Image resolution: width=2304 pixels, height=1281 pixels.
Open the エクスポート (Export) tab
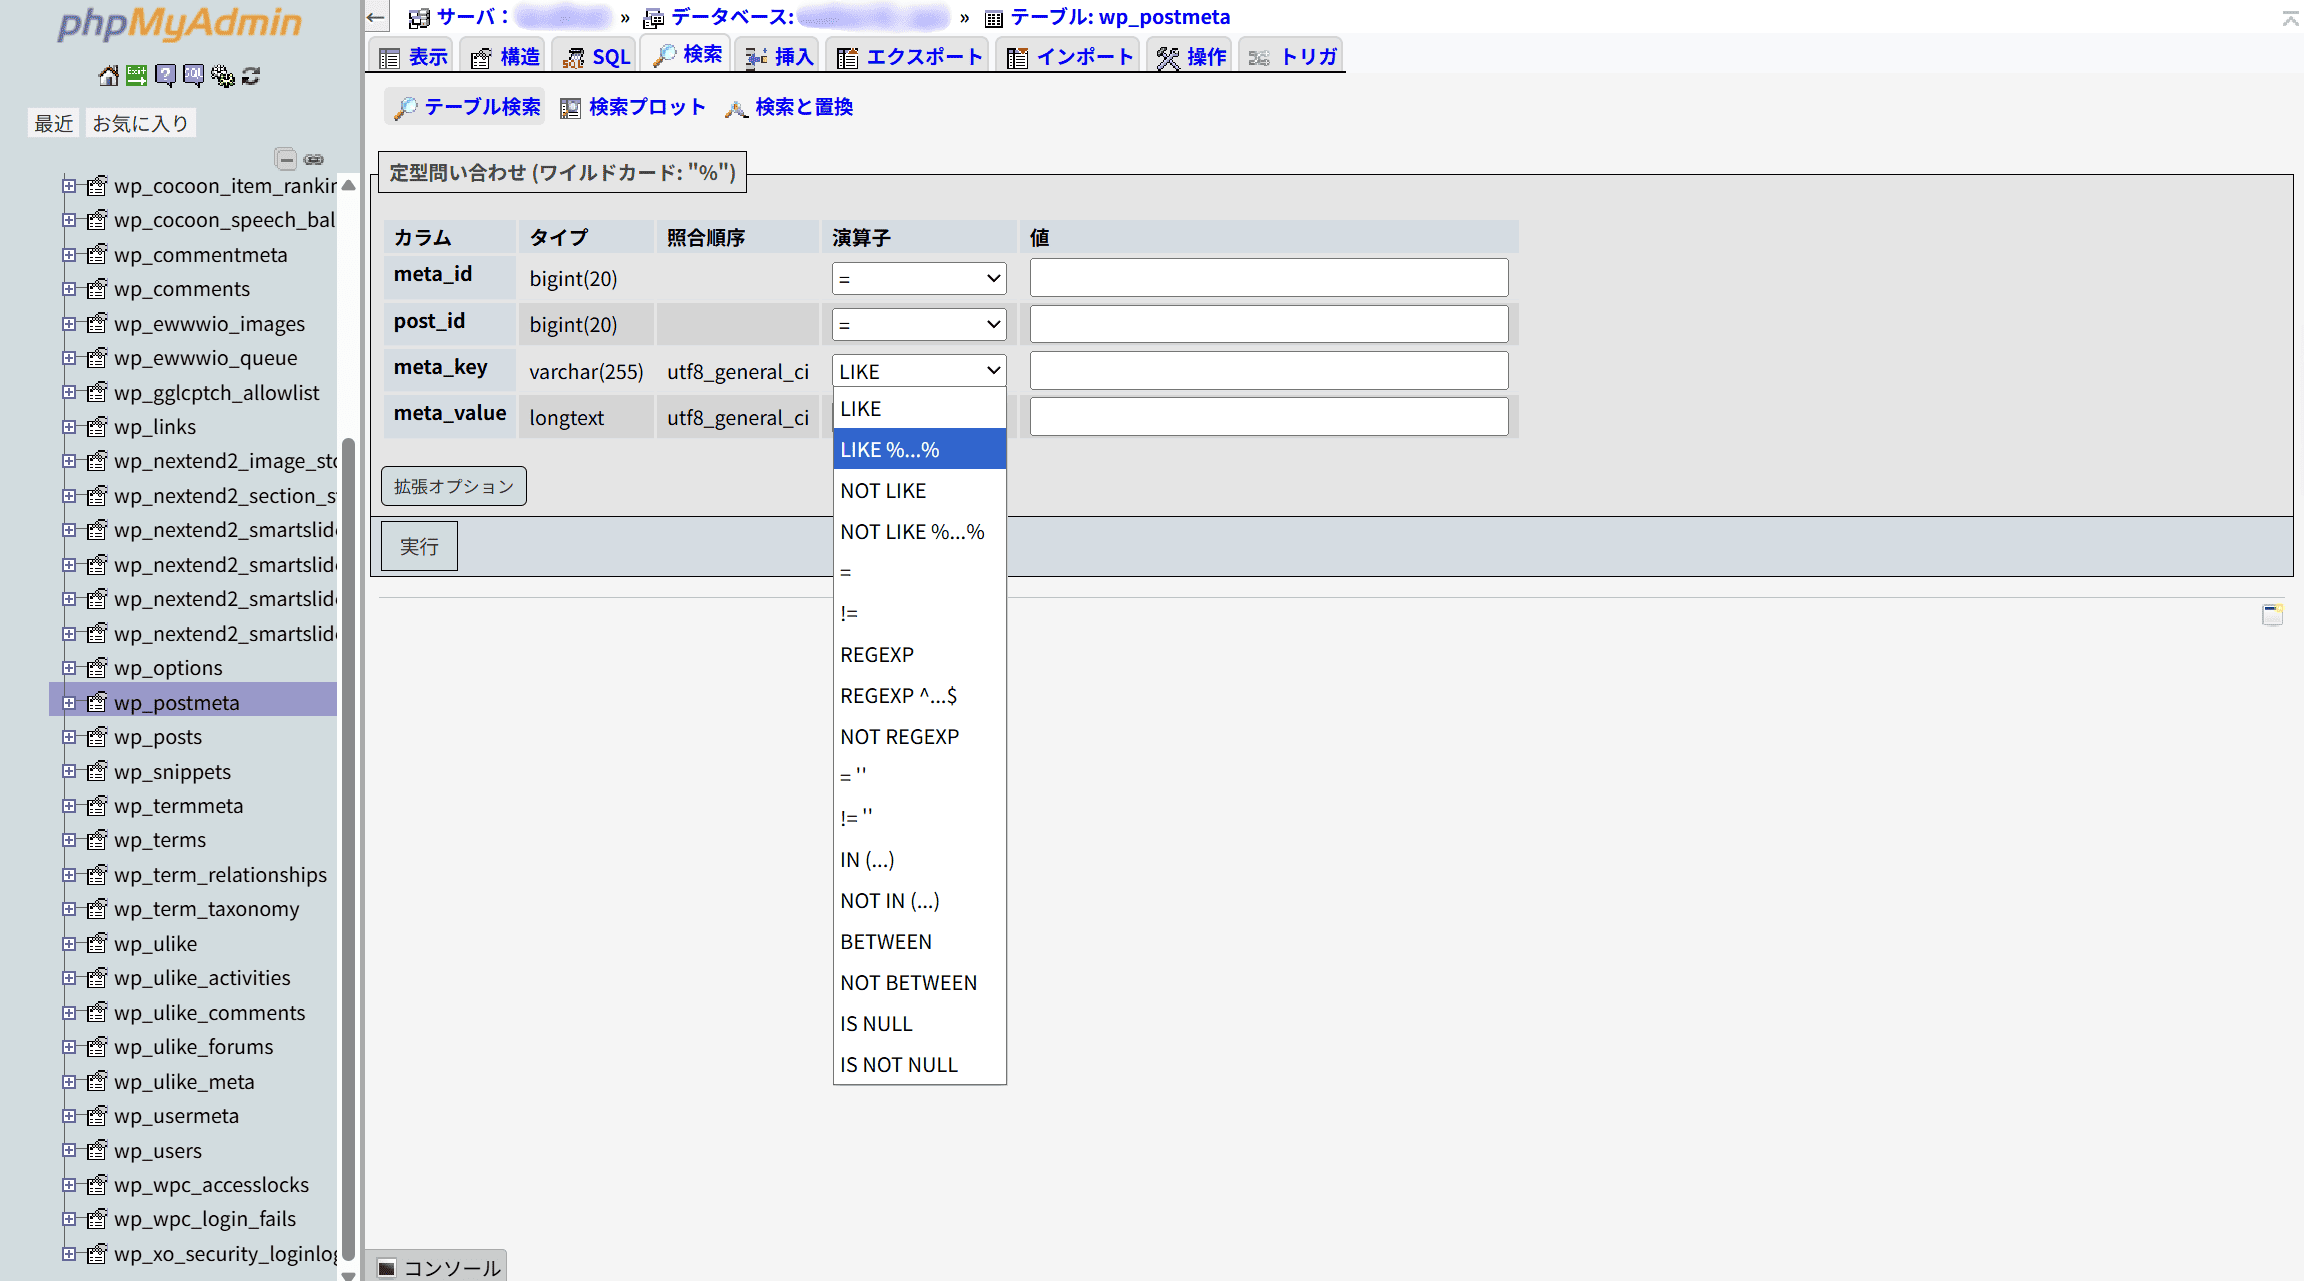coord(910,57)
